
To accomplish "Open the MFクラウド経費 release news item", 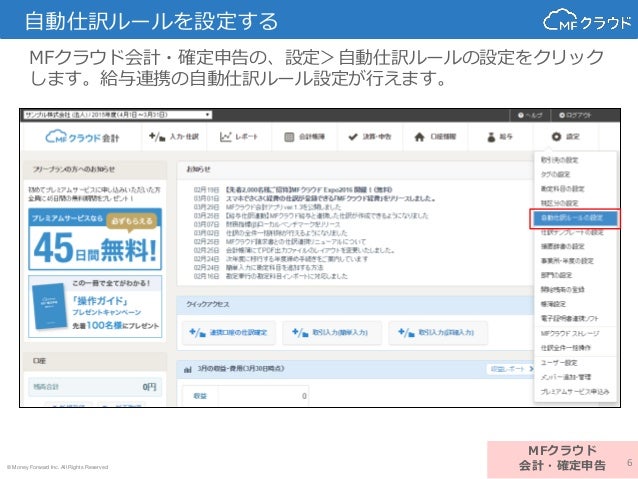I will (x=330, y=198).
